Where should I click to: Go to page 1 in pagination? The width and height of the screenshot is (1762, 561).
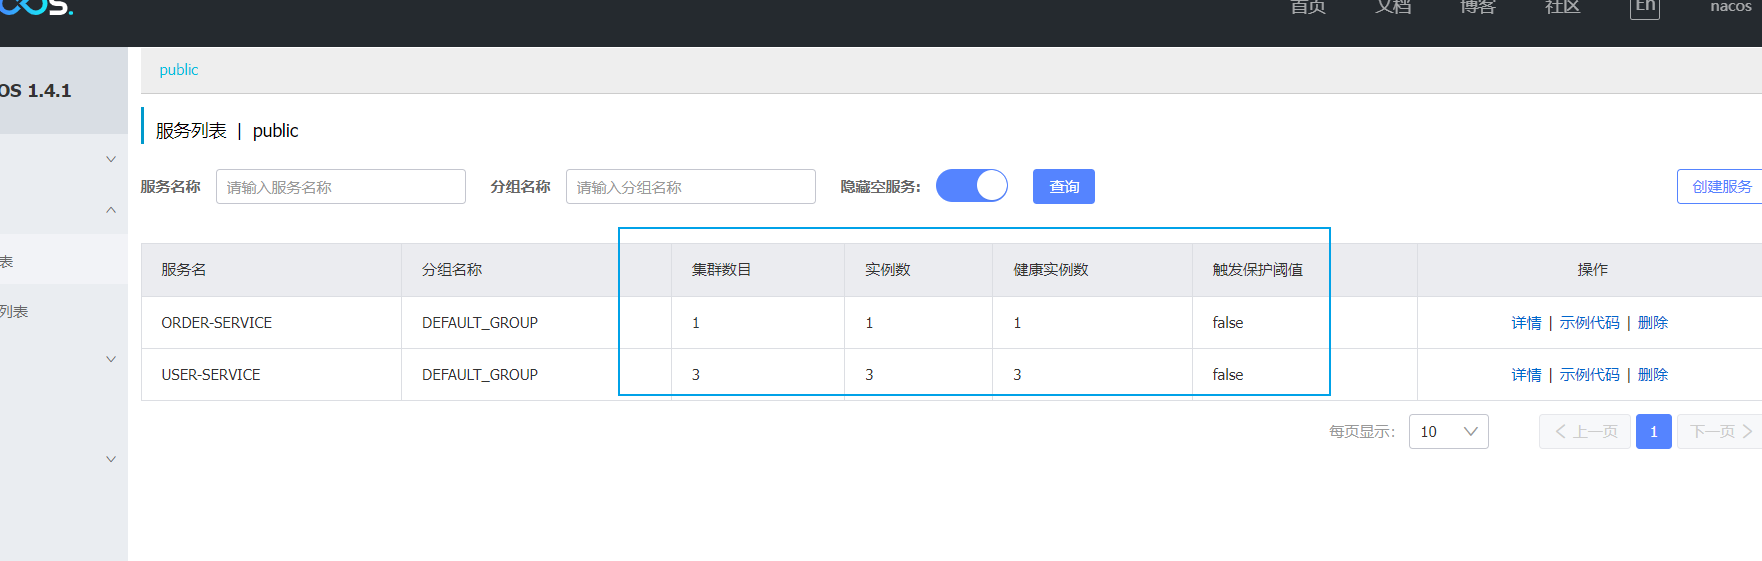1653,432
